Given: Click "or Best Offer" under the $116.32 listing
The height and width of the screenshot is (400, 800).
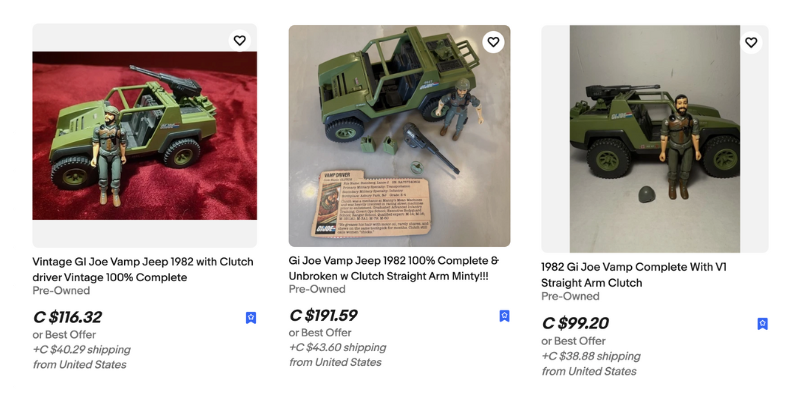Looking at the screenshot, I should pyautogui.click(x=64, y=335).
